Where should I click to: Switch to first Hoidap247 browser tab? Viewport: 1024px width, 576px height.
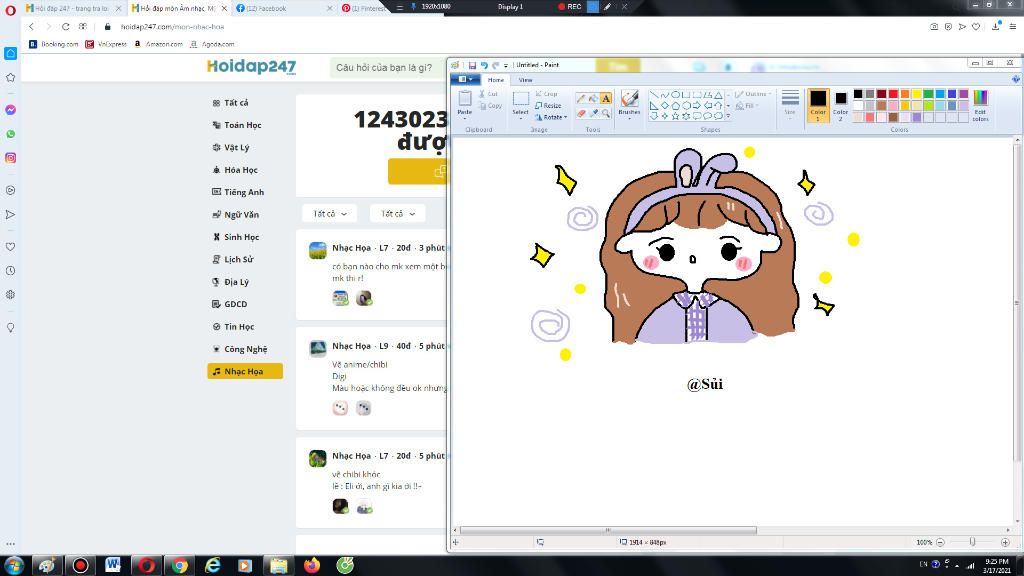[x=72, y=8]
